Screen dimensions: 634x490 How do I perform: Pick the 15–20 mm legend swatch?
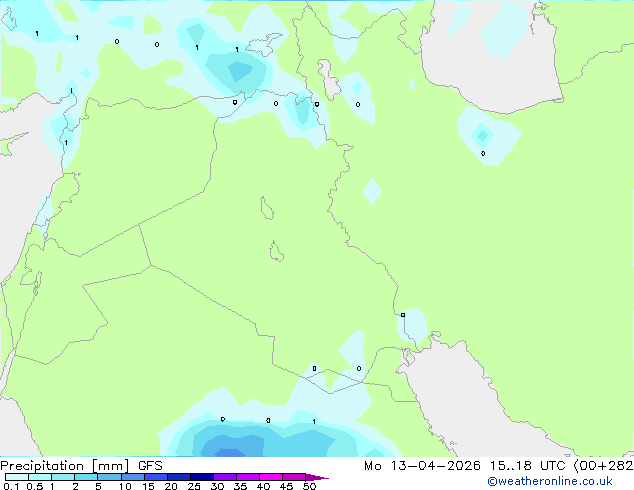pyautogui.click(x=156, y=477)
